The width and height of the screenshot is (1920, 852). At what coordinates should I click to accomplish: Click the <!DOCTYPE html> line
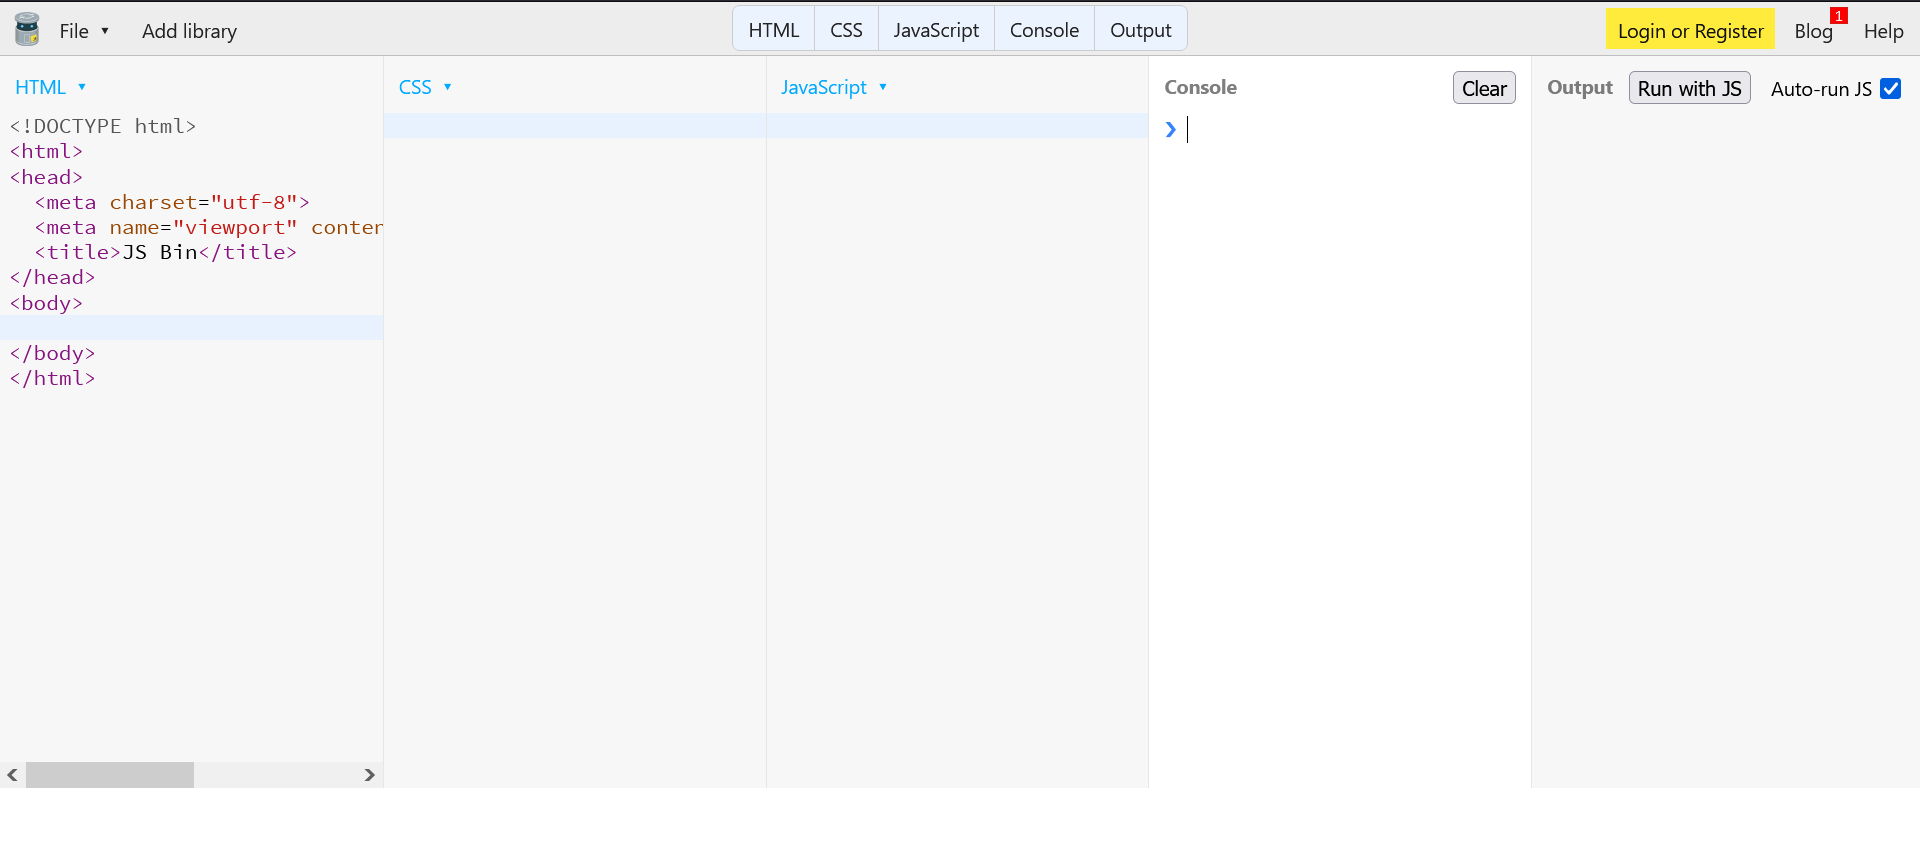103,126
